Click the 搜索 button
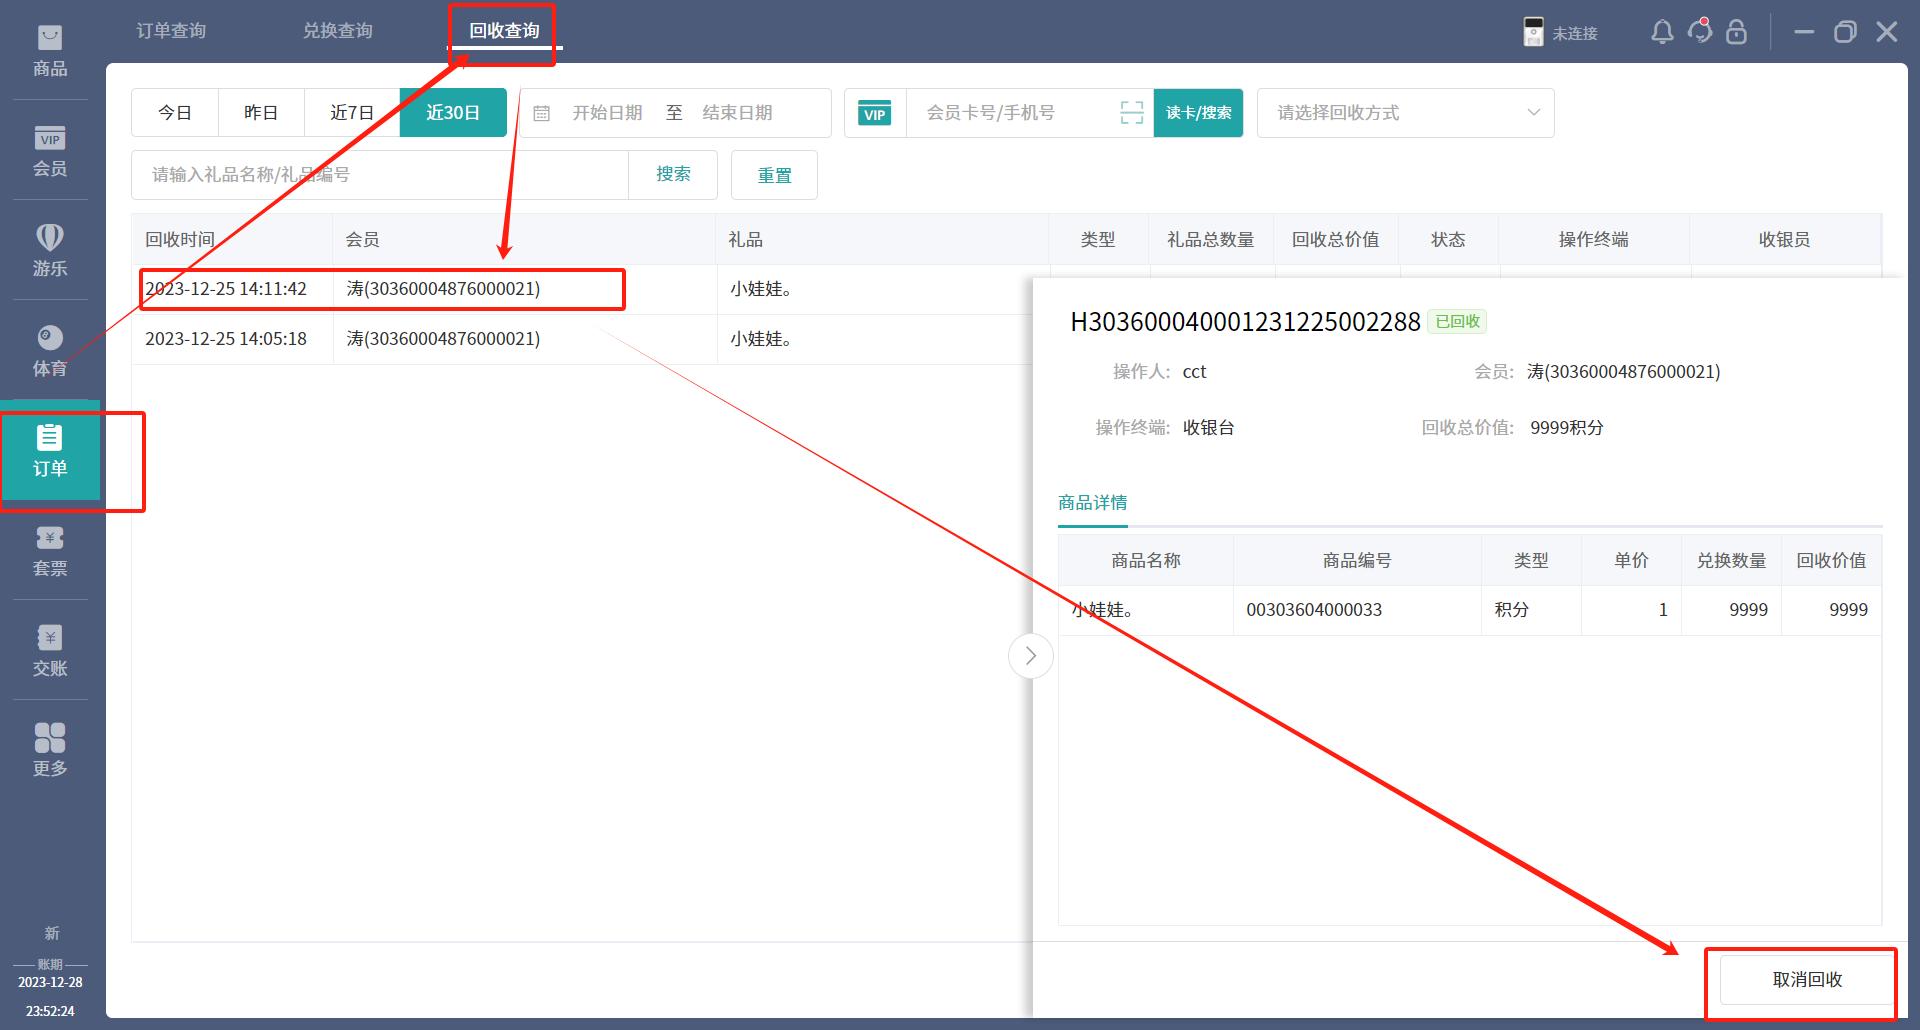1920x1030 pixels. (673, 174)
